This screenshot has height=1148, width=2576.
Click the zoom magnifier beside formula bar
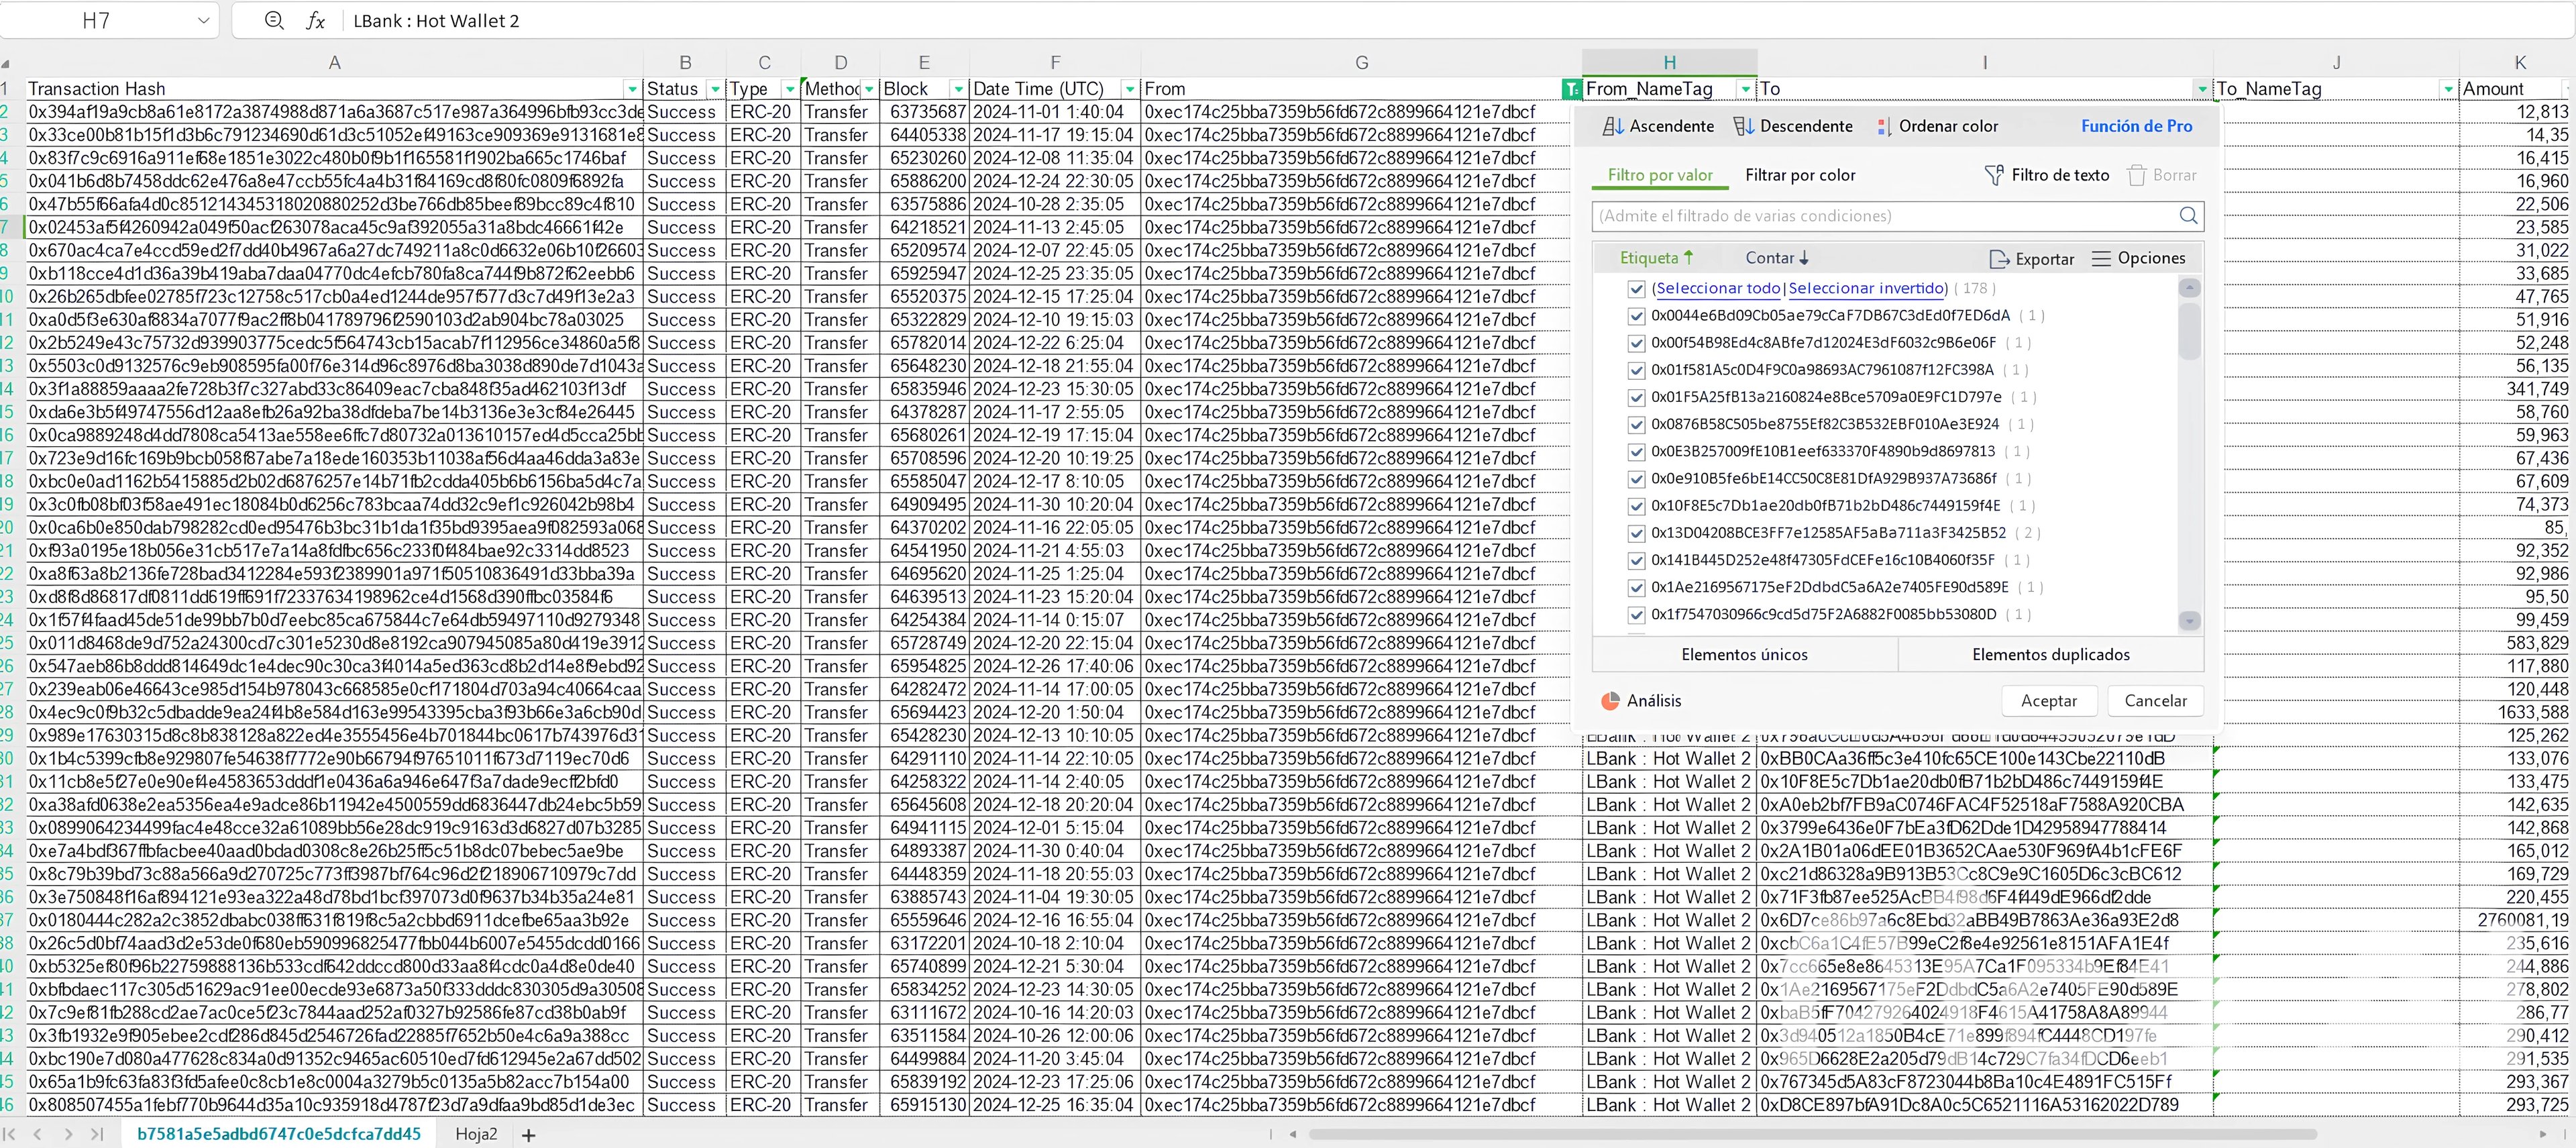tap(274, 20)
